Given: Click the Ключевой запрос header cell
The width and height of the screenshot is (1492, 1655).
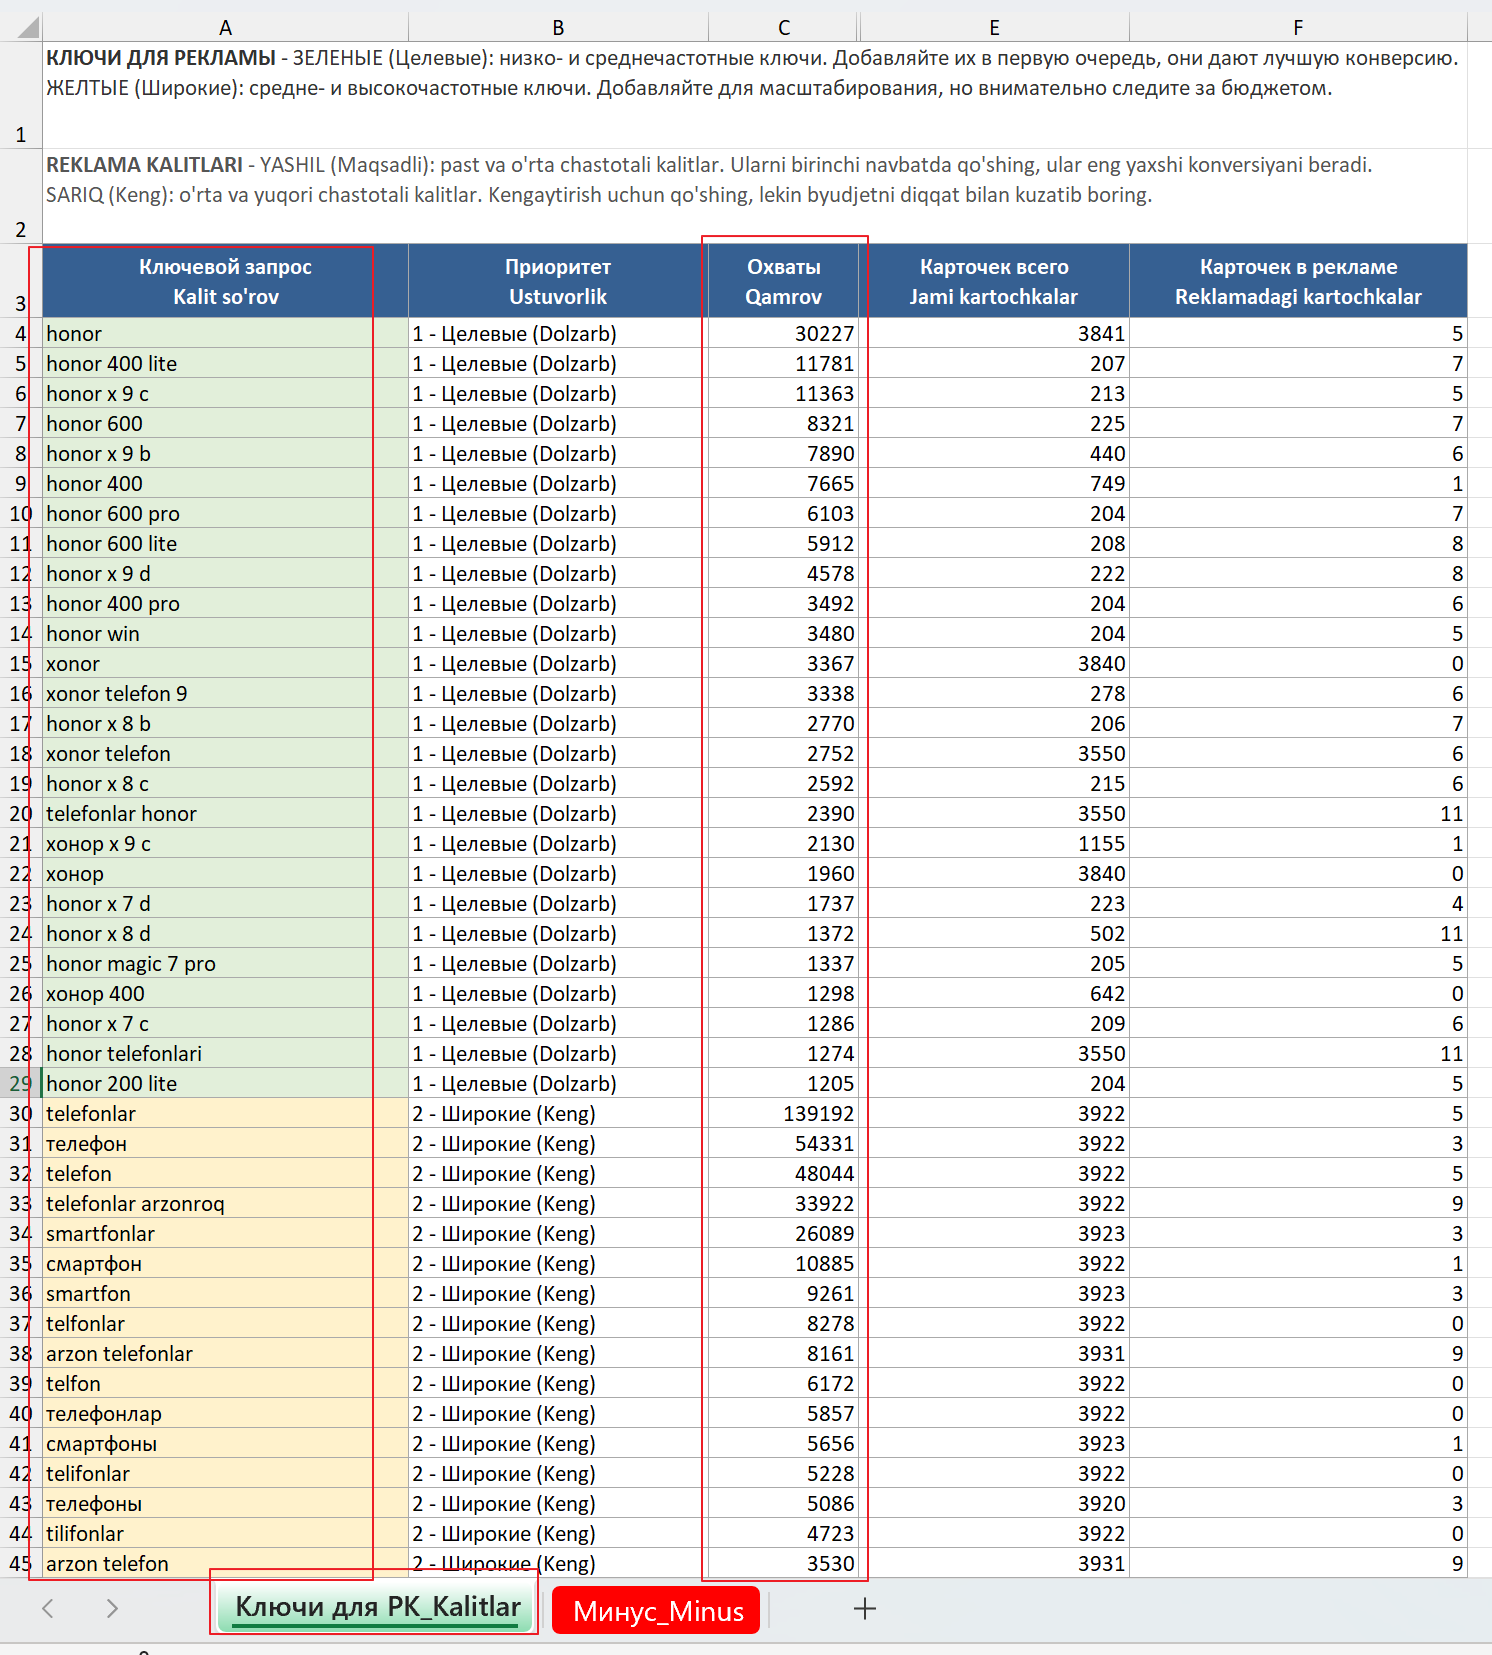Looking at the screenshot, I should [x=225, y=281].
